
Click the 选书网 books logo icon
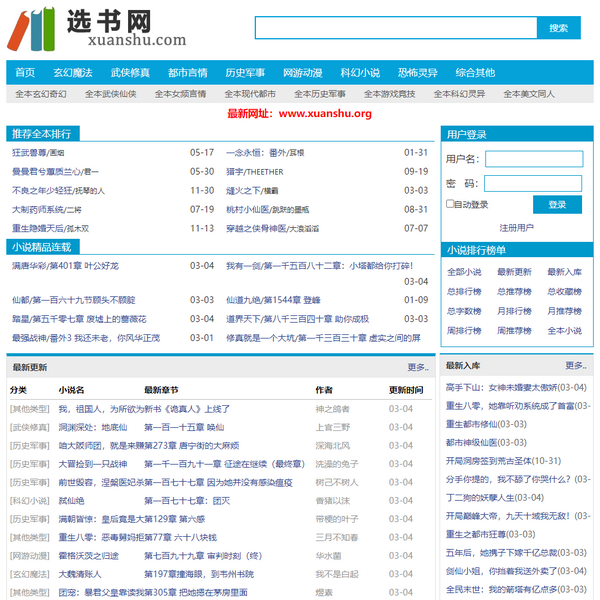pyautogui.click(x=32, y=29)
